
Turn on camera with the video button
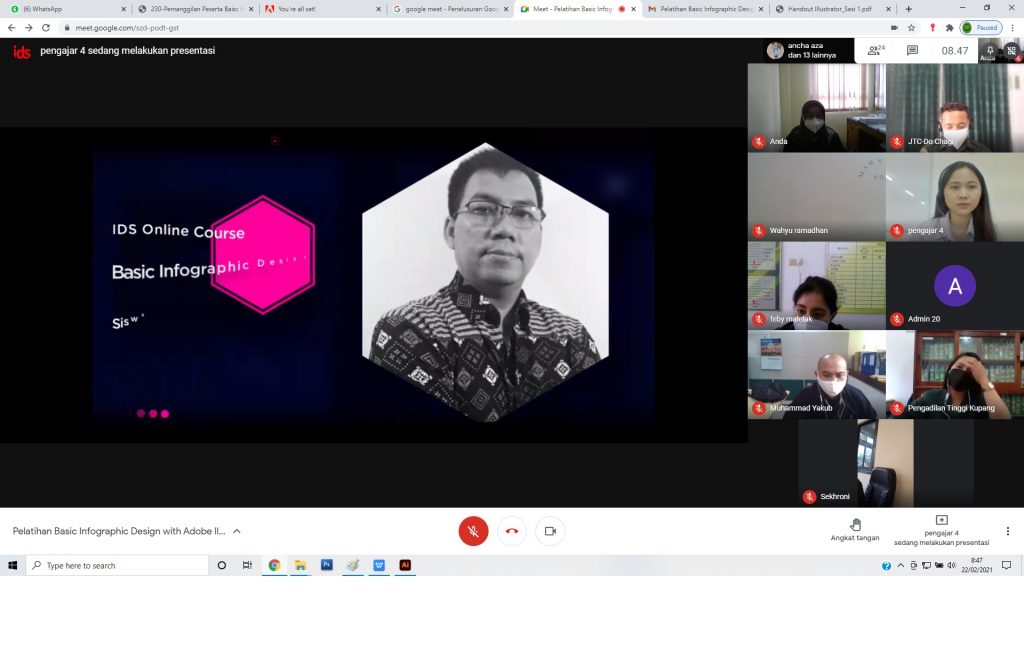[x=550, y=531]
